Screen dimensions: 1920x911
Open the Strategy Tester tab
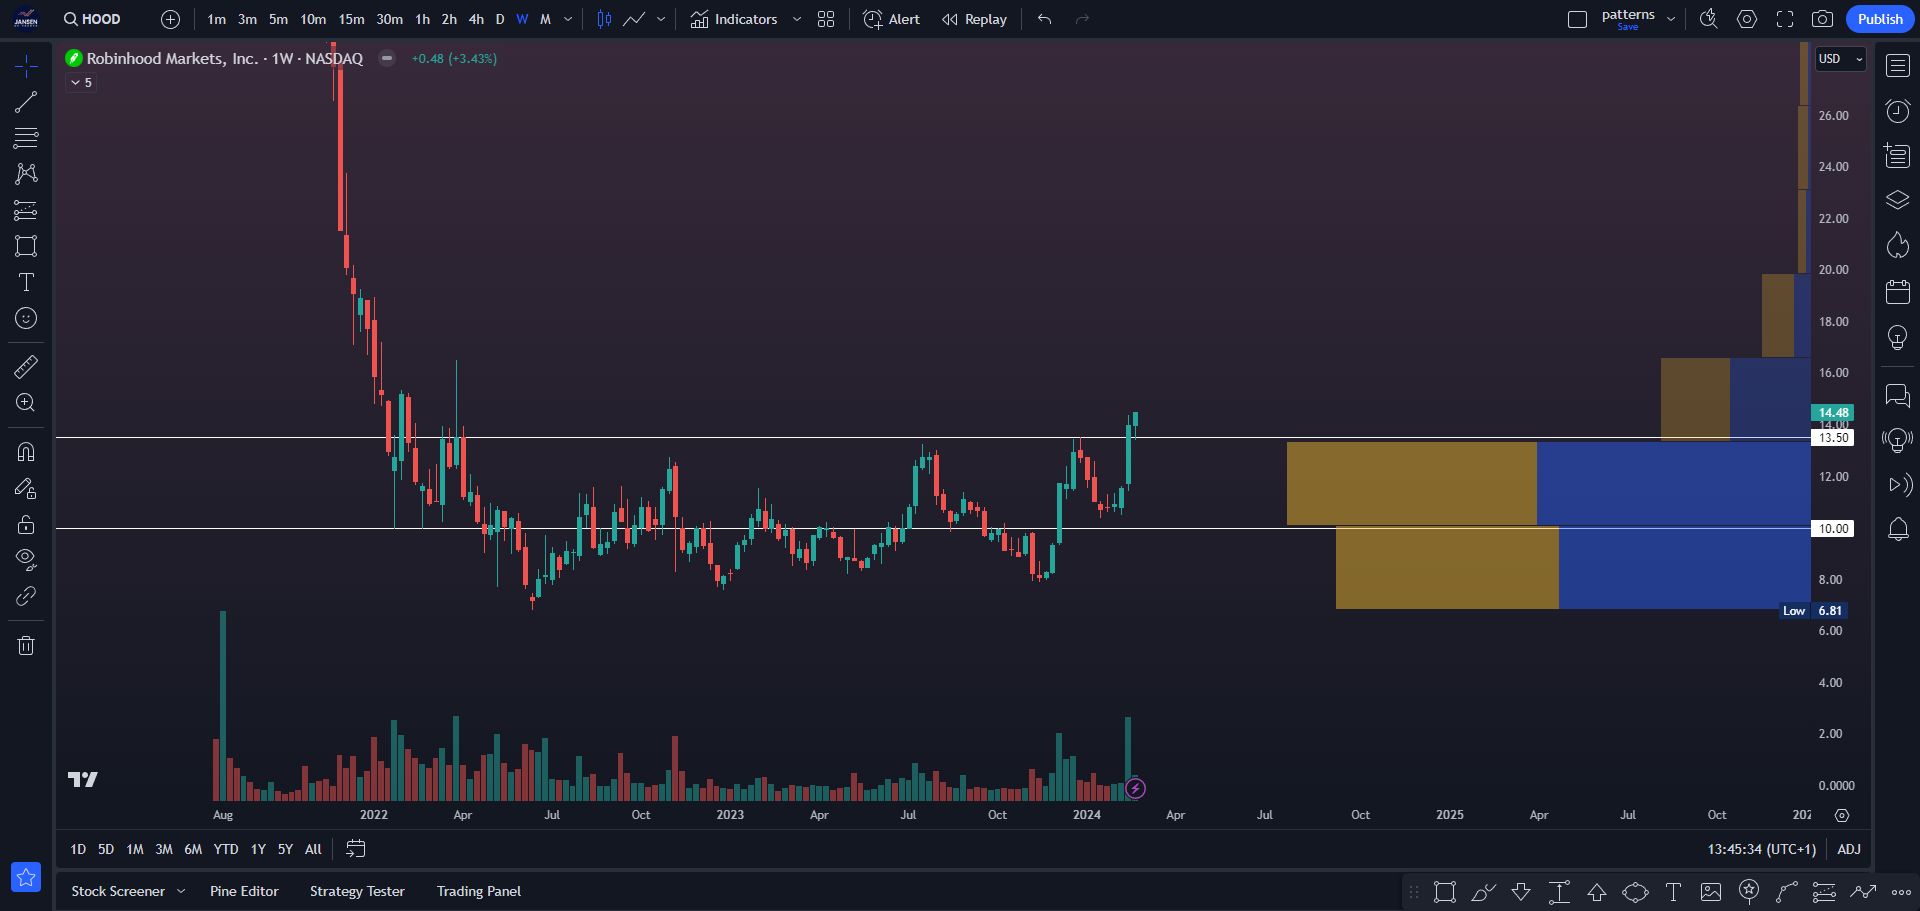357,891
